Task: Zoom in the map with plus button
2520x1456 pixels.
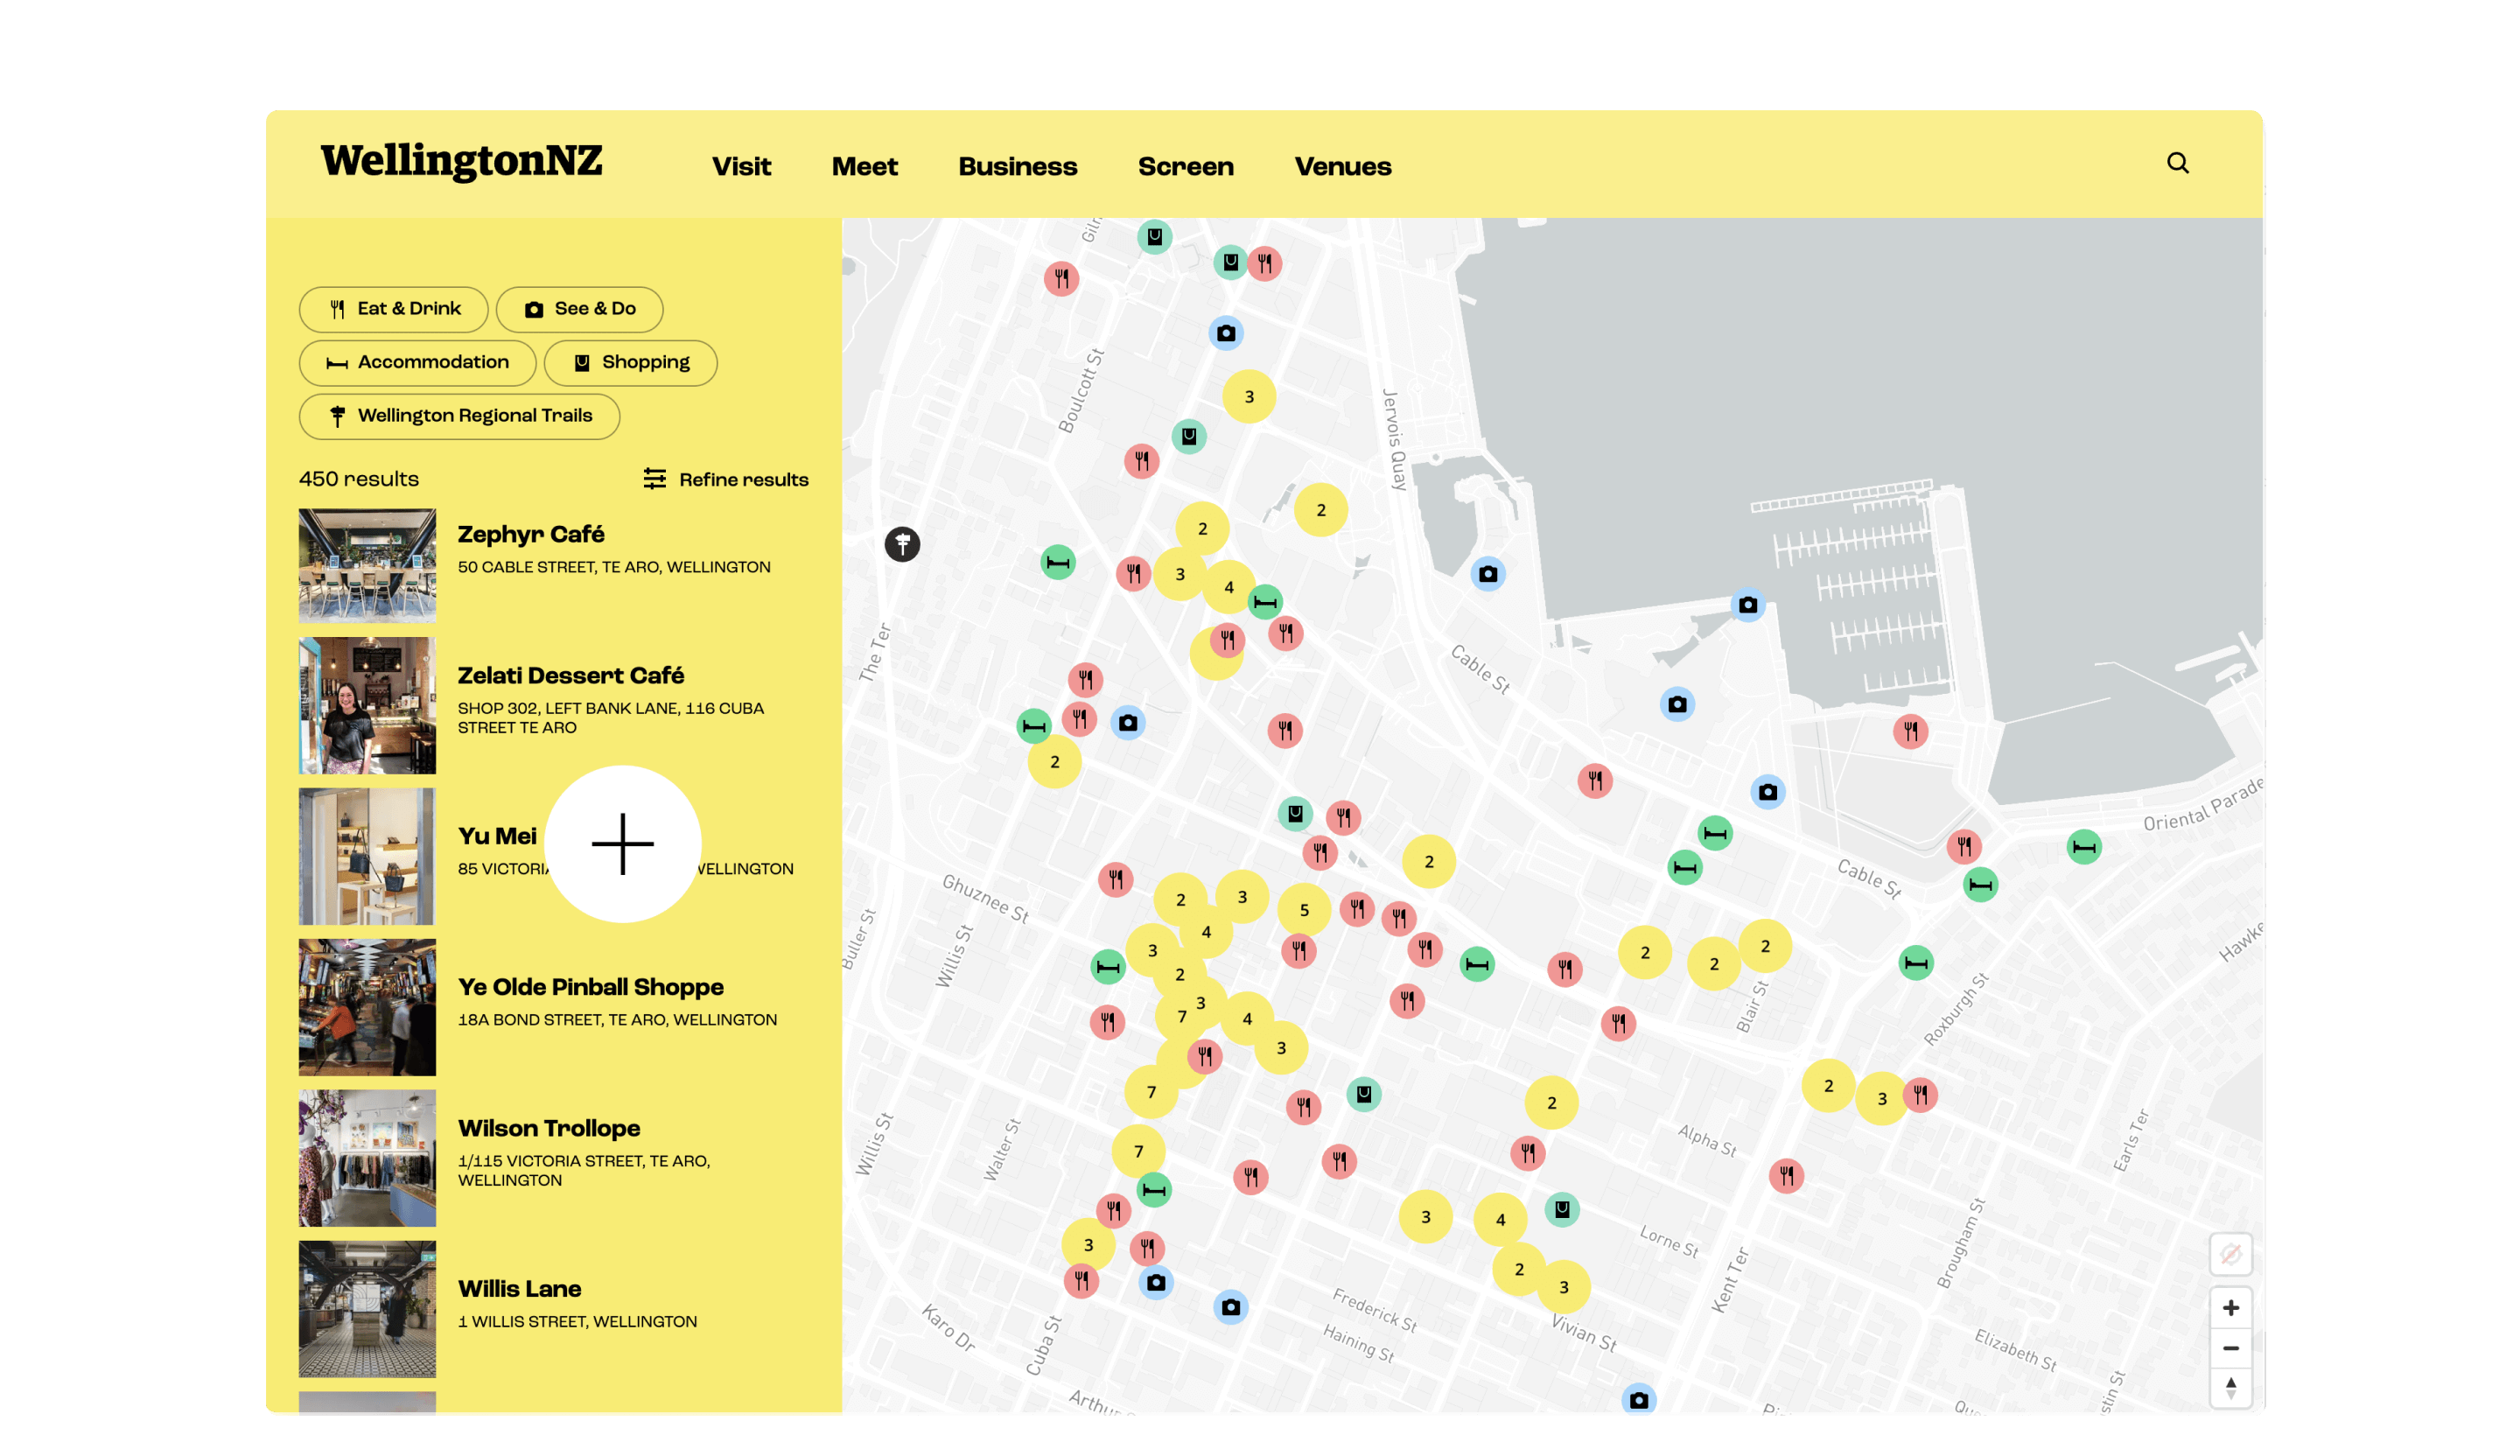Action: [2230, 1308]
